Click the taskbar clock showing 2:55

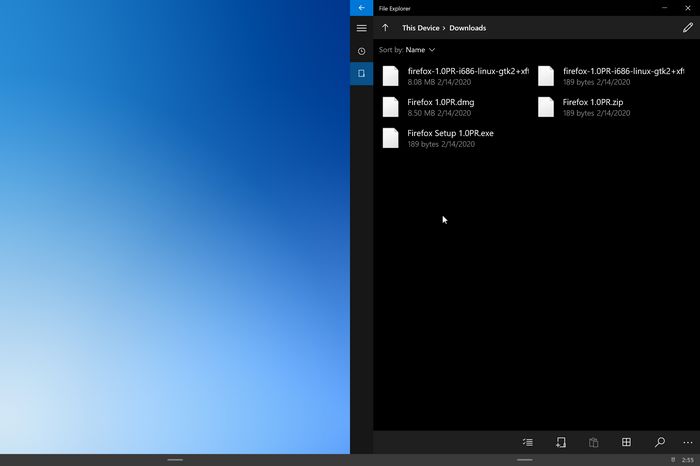coord(687,460)
